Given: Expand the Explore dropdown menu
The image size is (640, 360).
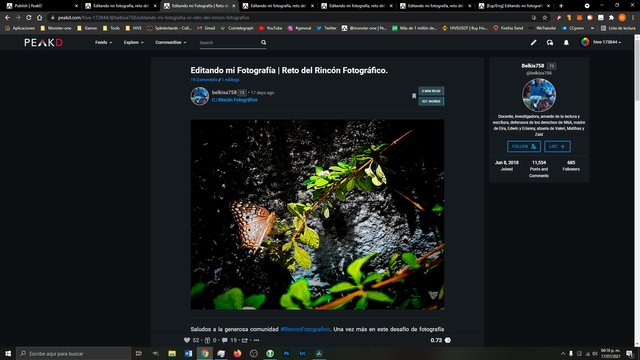Looking at the screenshot, I should pyautogui.click(x=133, y=42).
